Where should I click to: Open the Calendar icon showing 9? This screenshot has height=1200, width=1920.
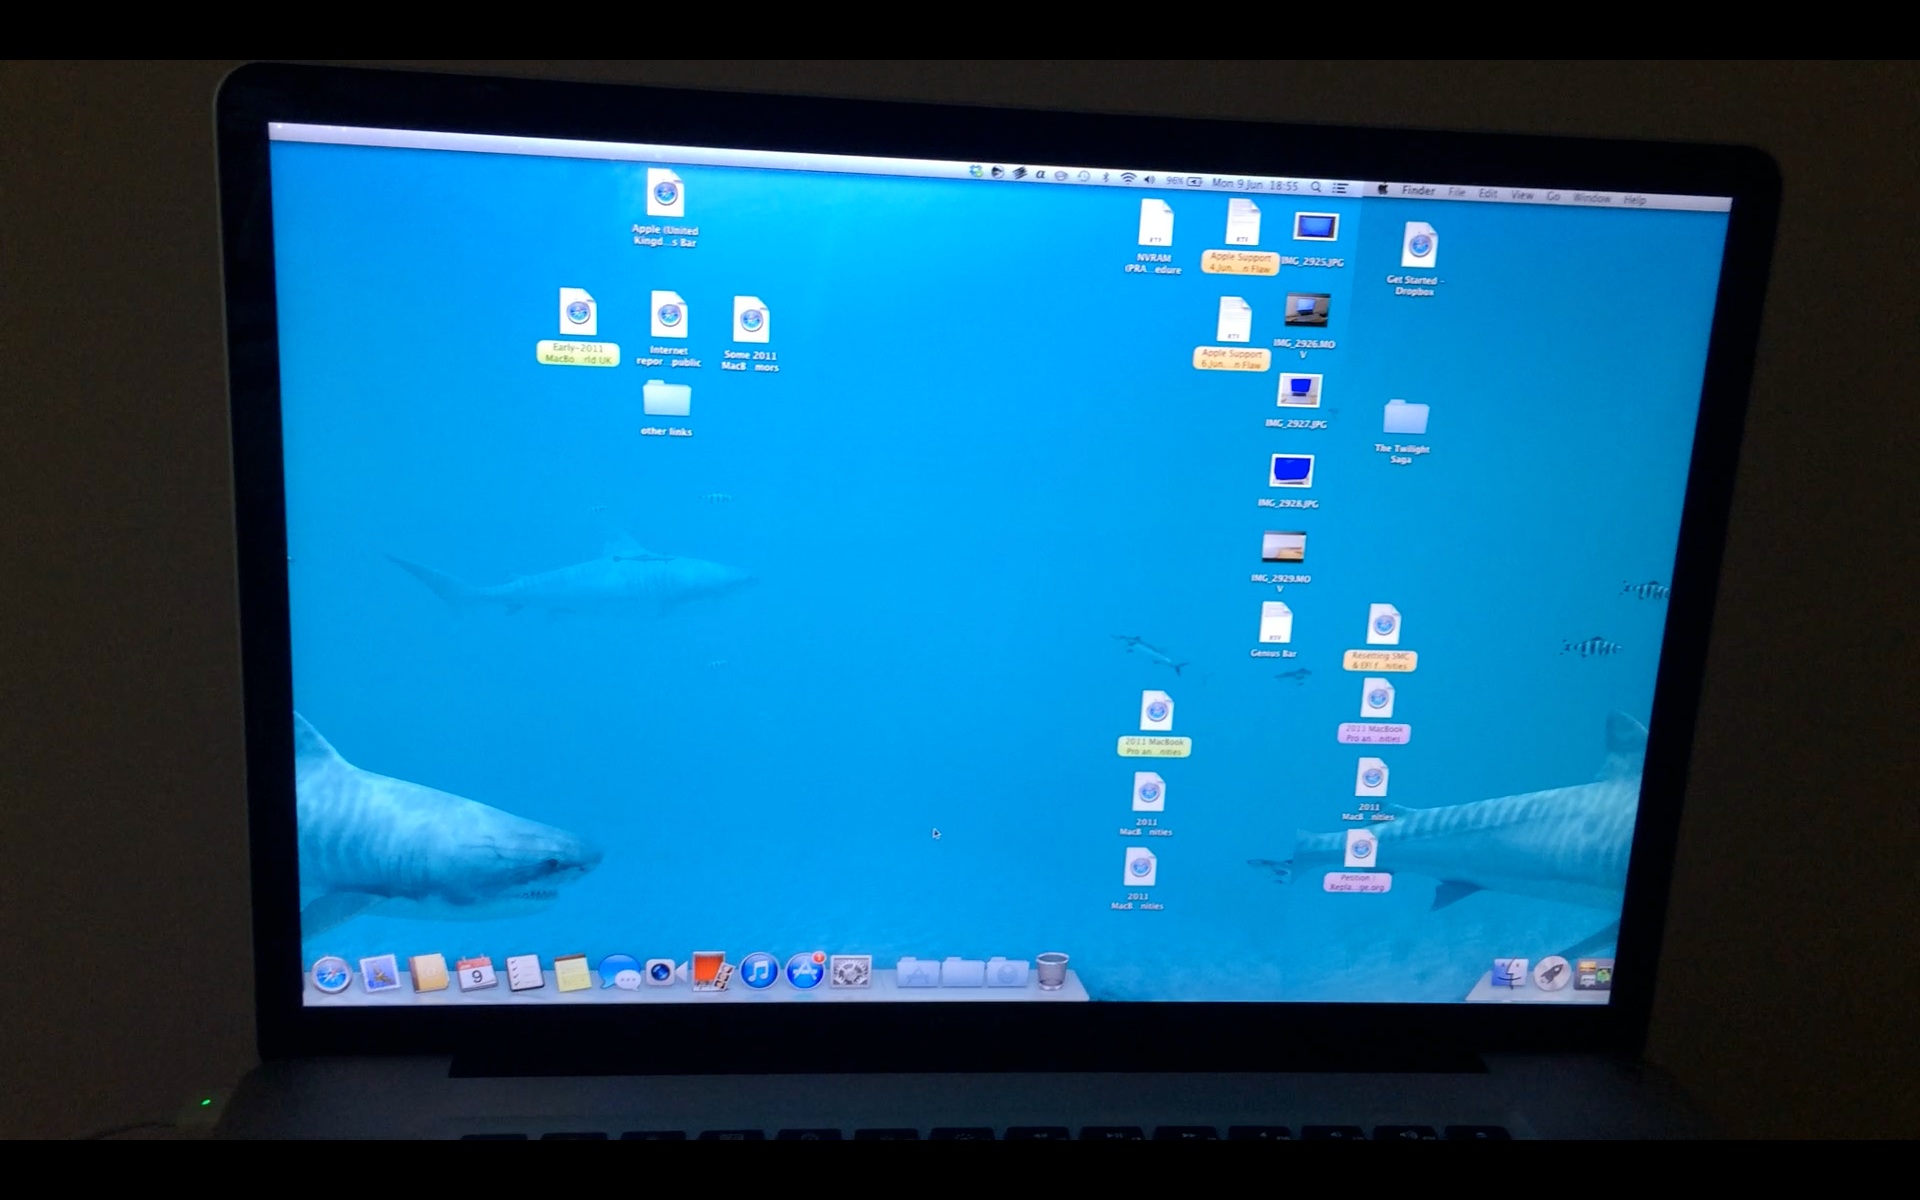pyautogui.click(x=477, y=973)
